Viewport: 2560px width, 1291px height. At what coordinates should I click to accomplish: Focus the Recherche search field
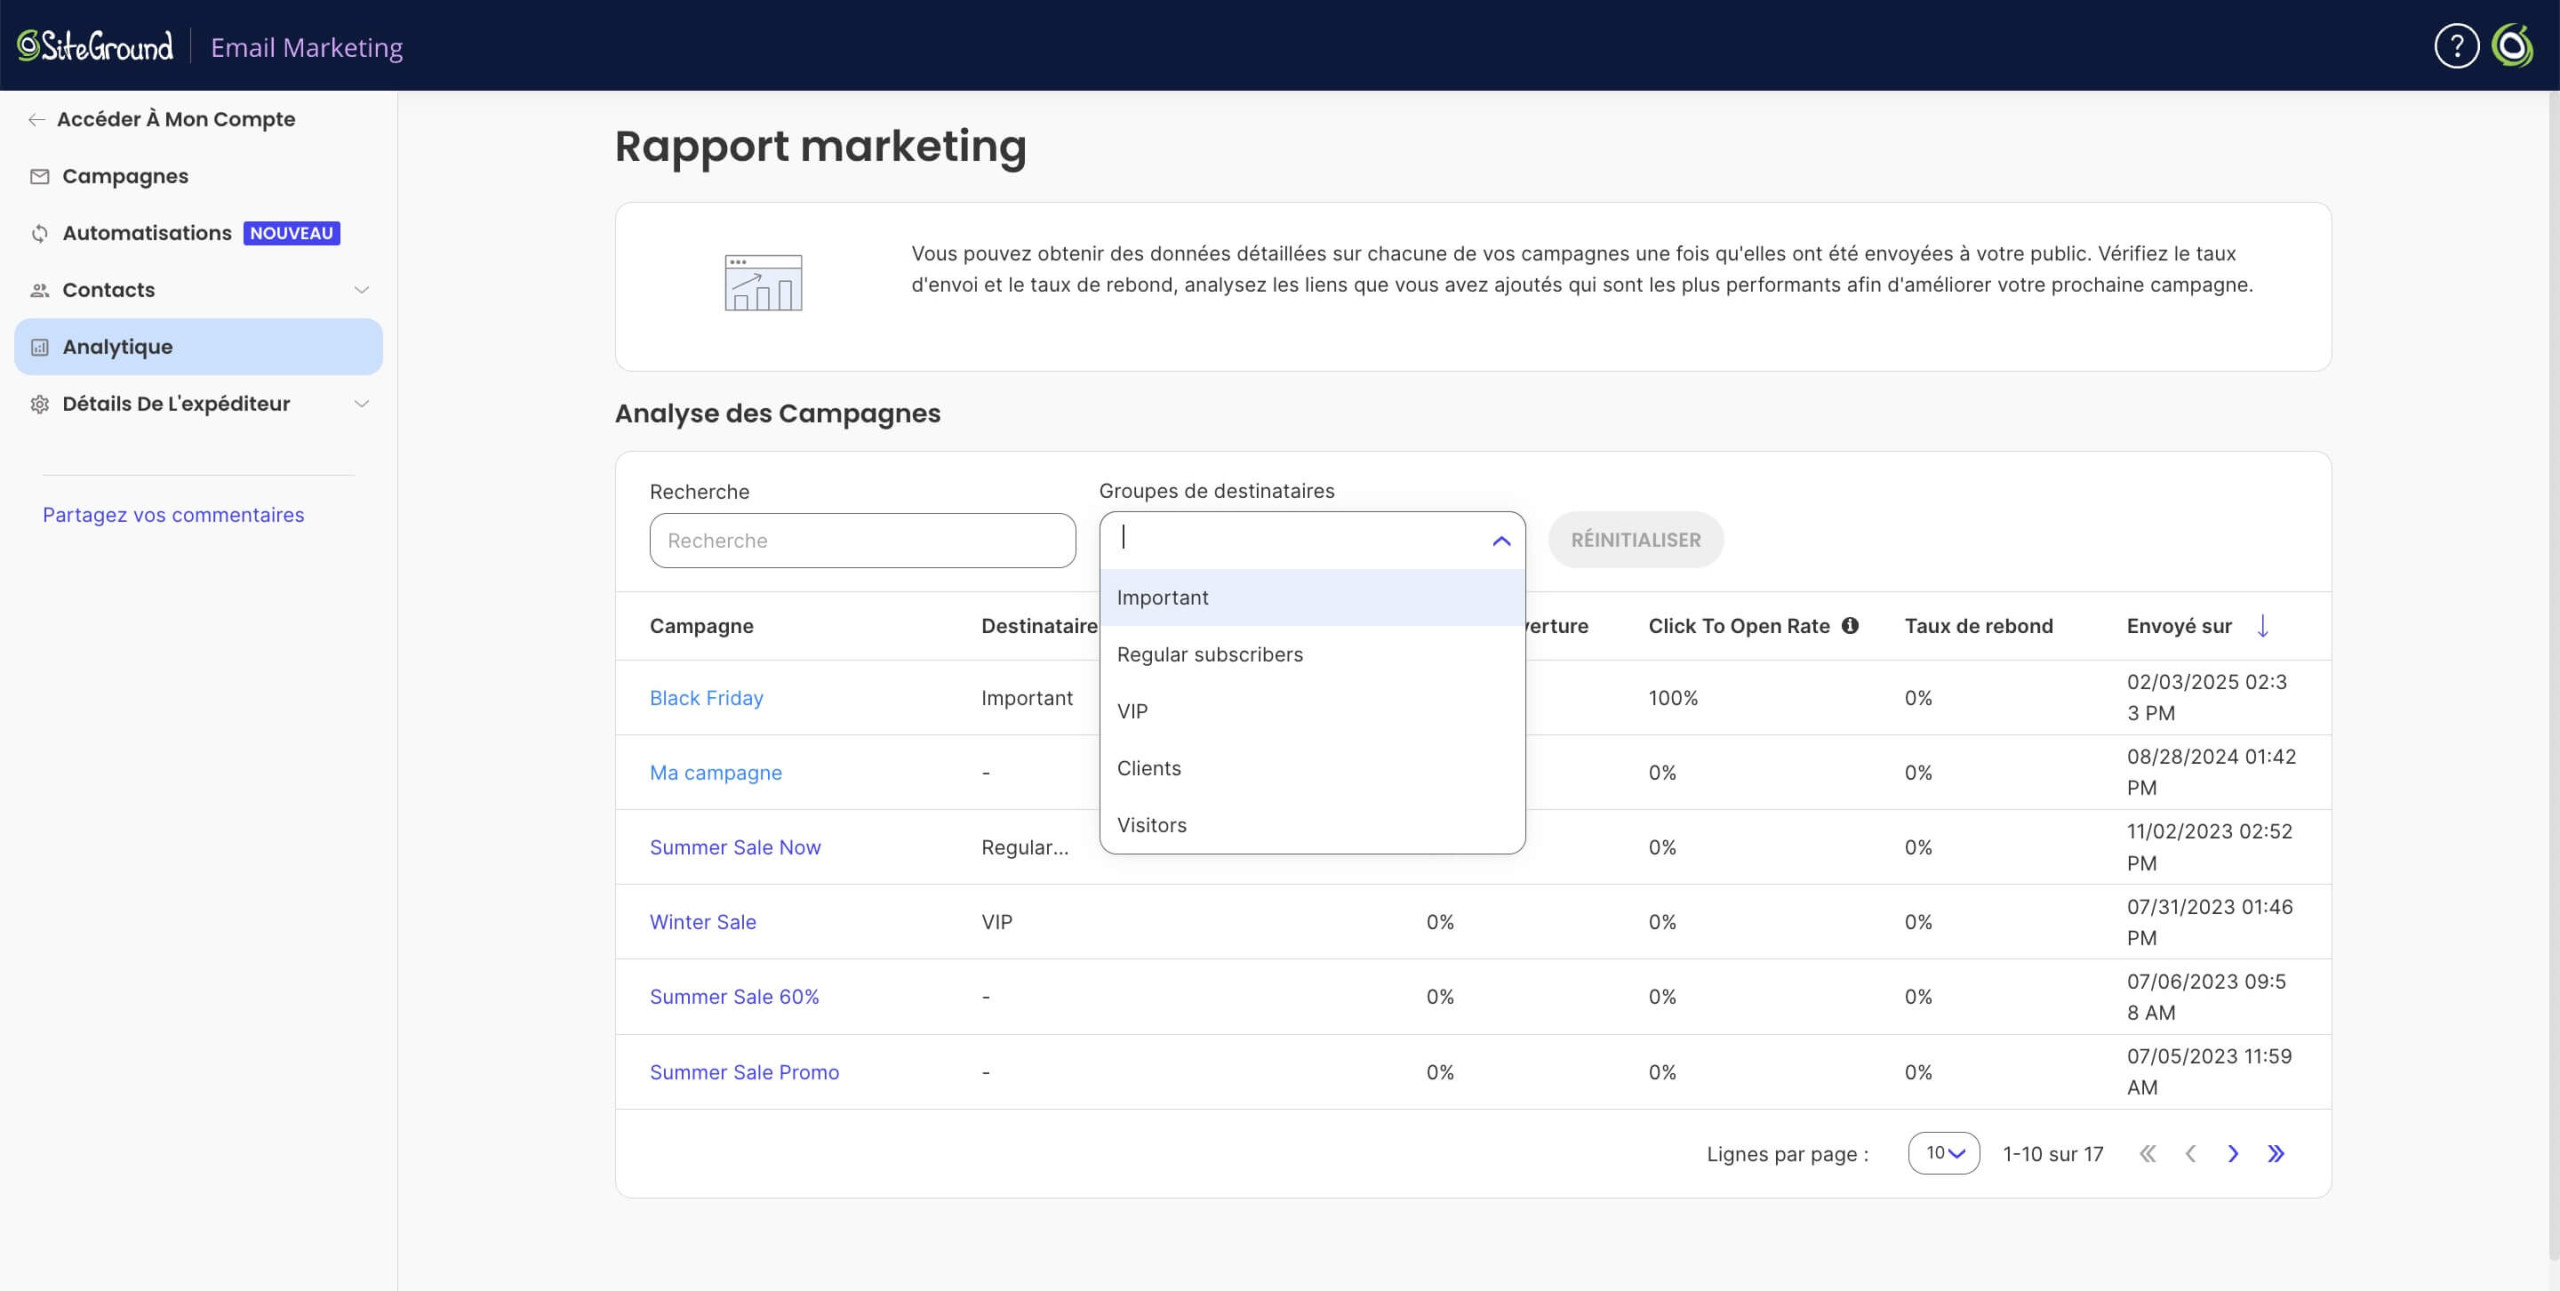(x=862, y=541)
